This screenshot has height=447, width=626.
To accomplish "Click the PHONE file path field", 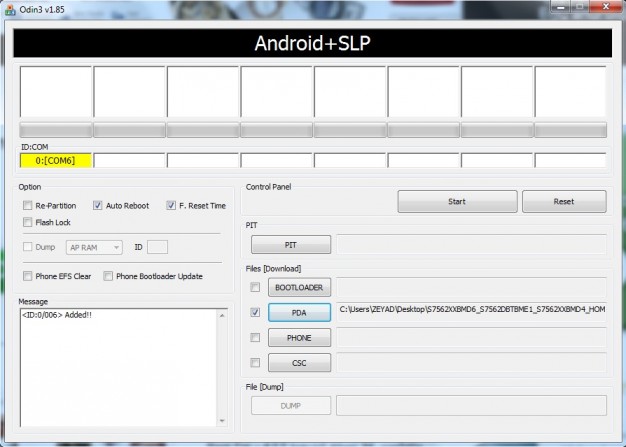I will tap(471, 337).
